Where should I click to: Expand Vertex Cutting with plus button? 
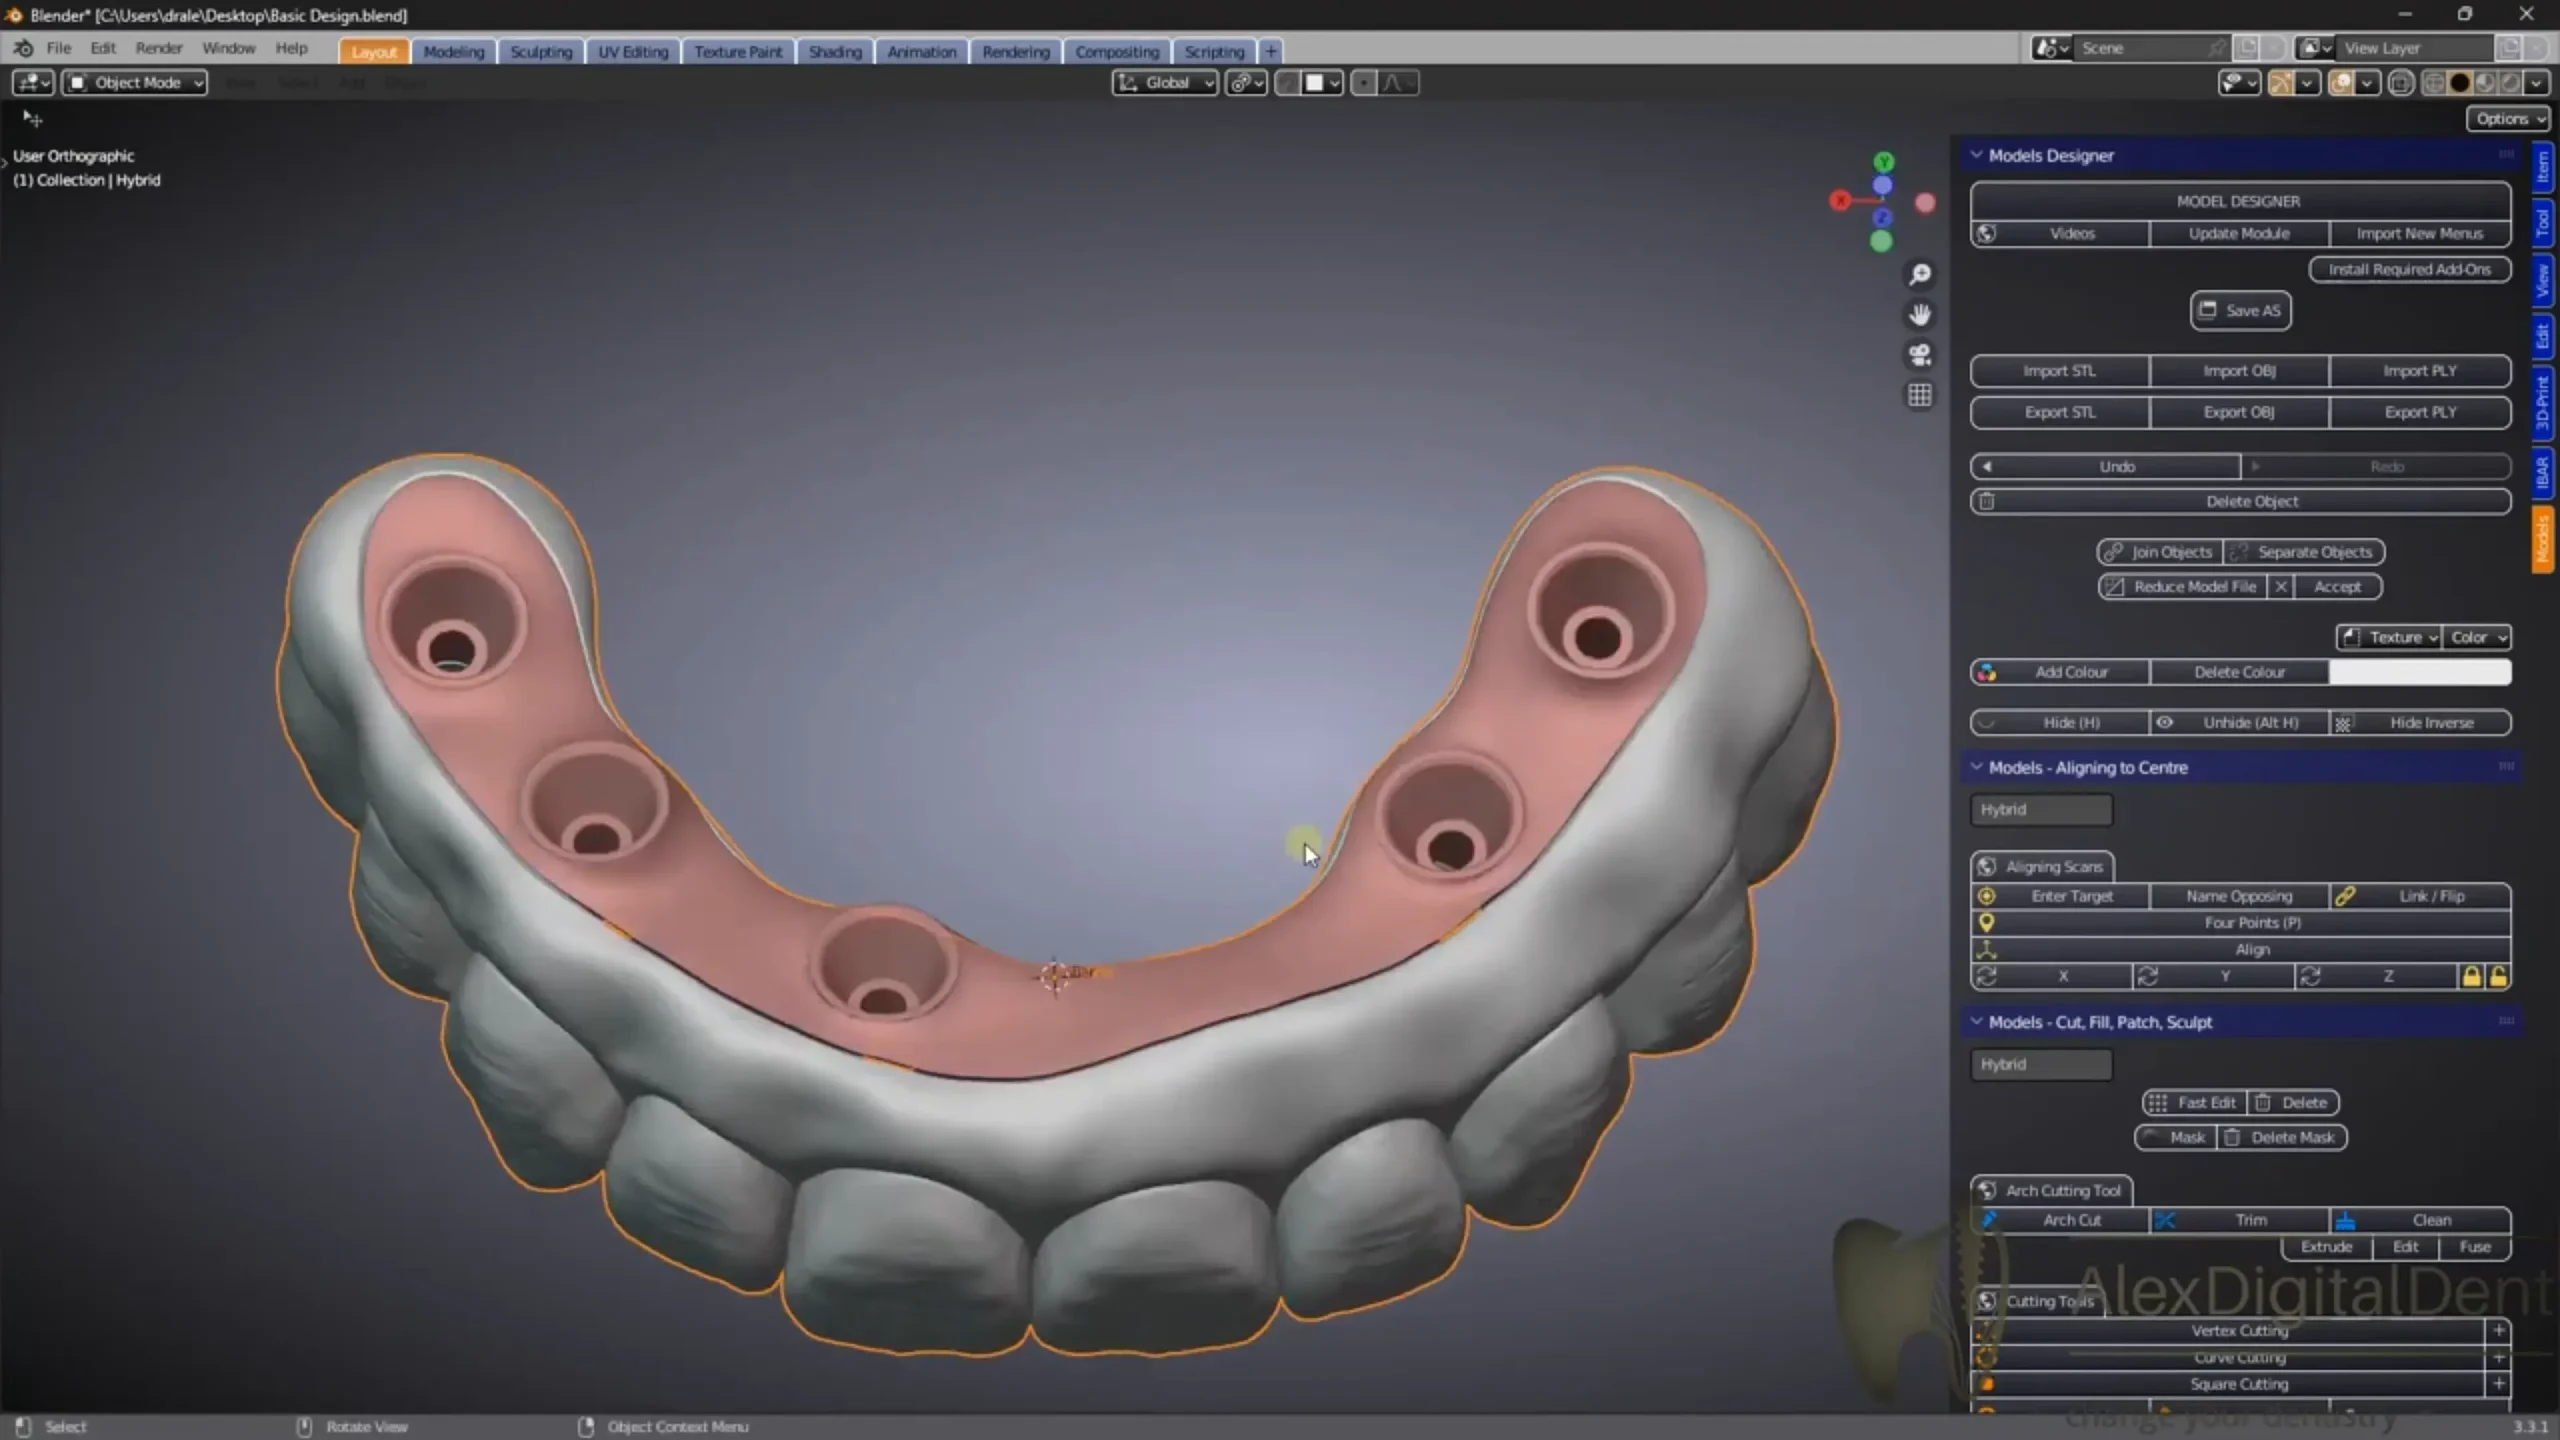2498,1330
